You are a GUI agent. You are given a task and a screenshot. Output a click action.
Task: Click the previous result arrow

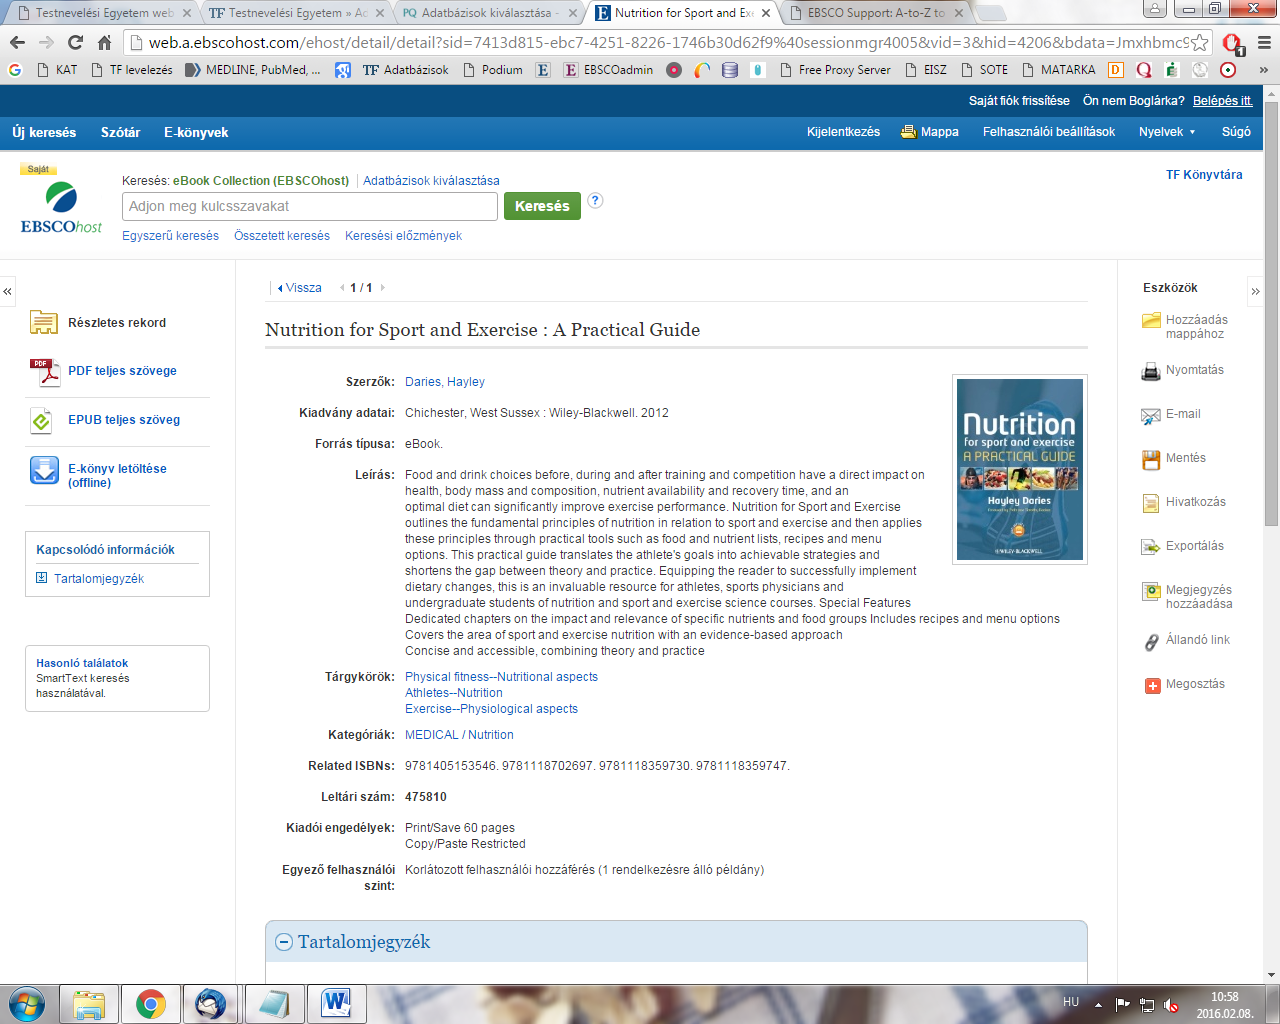[342, 288]
